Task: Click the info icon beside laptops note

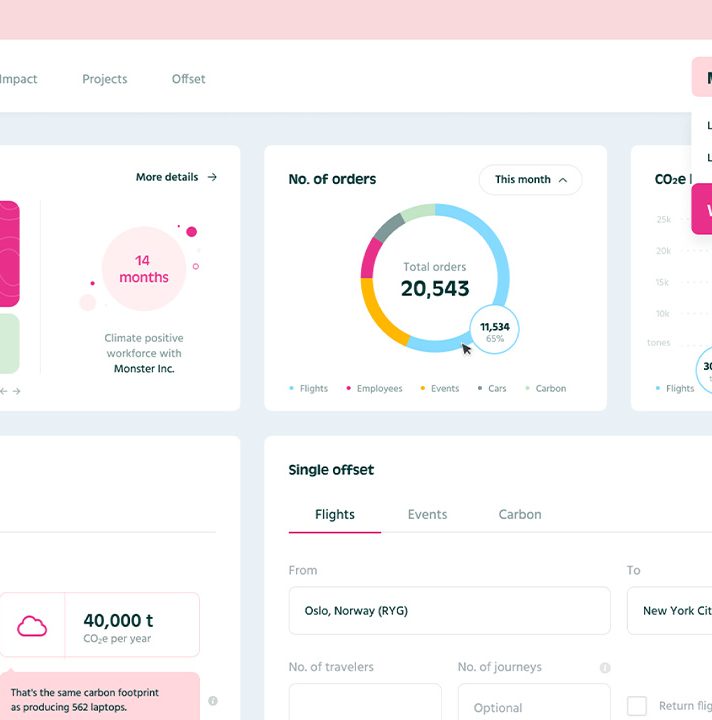Action: tap(213, 701)
